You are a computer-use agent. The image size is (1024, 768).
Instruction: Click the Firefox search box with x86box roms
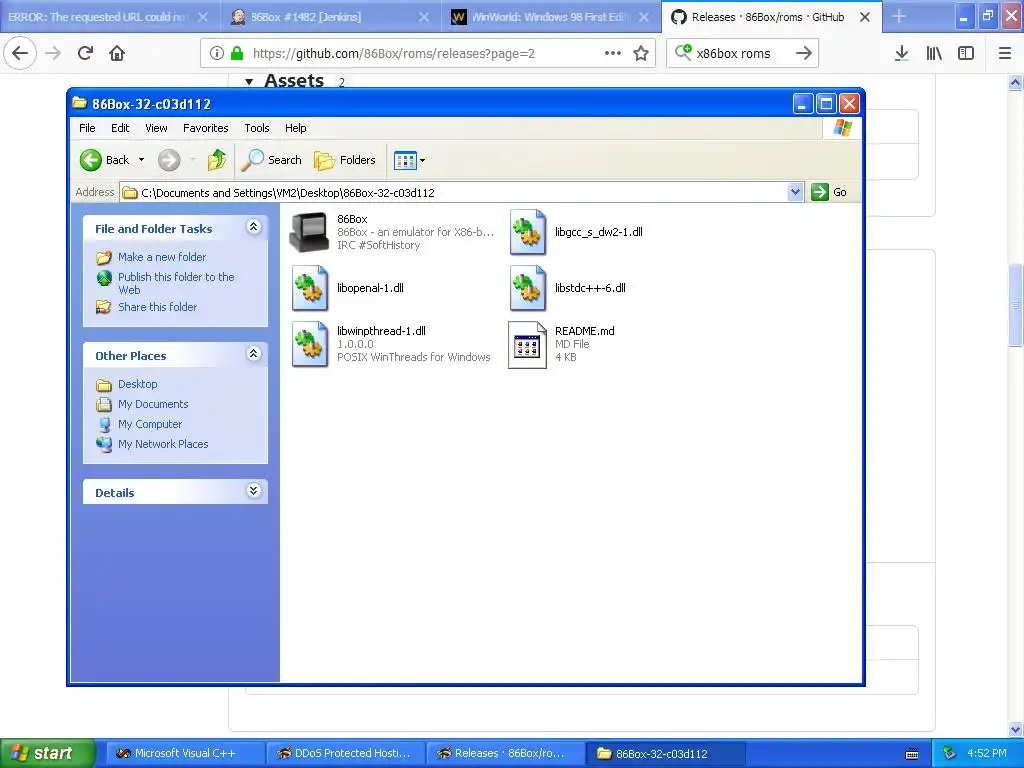(x=741, y=54)
